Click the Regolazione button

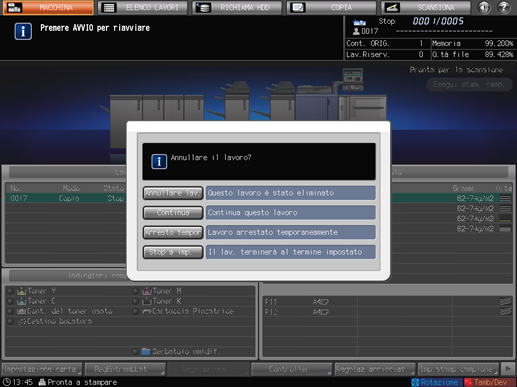coord(208,369)
